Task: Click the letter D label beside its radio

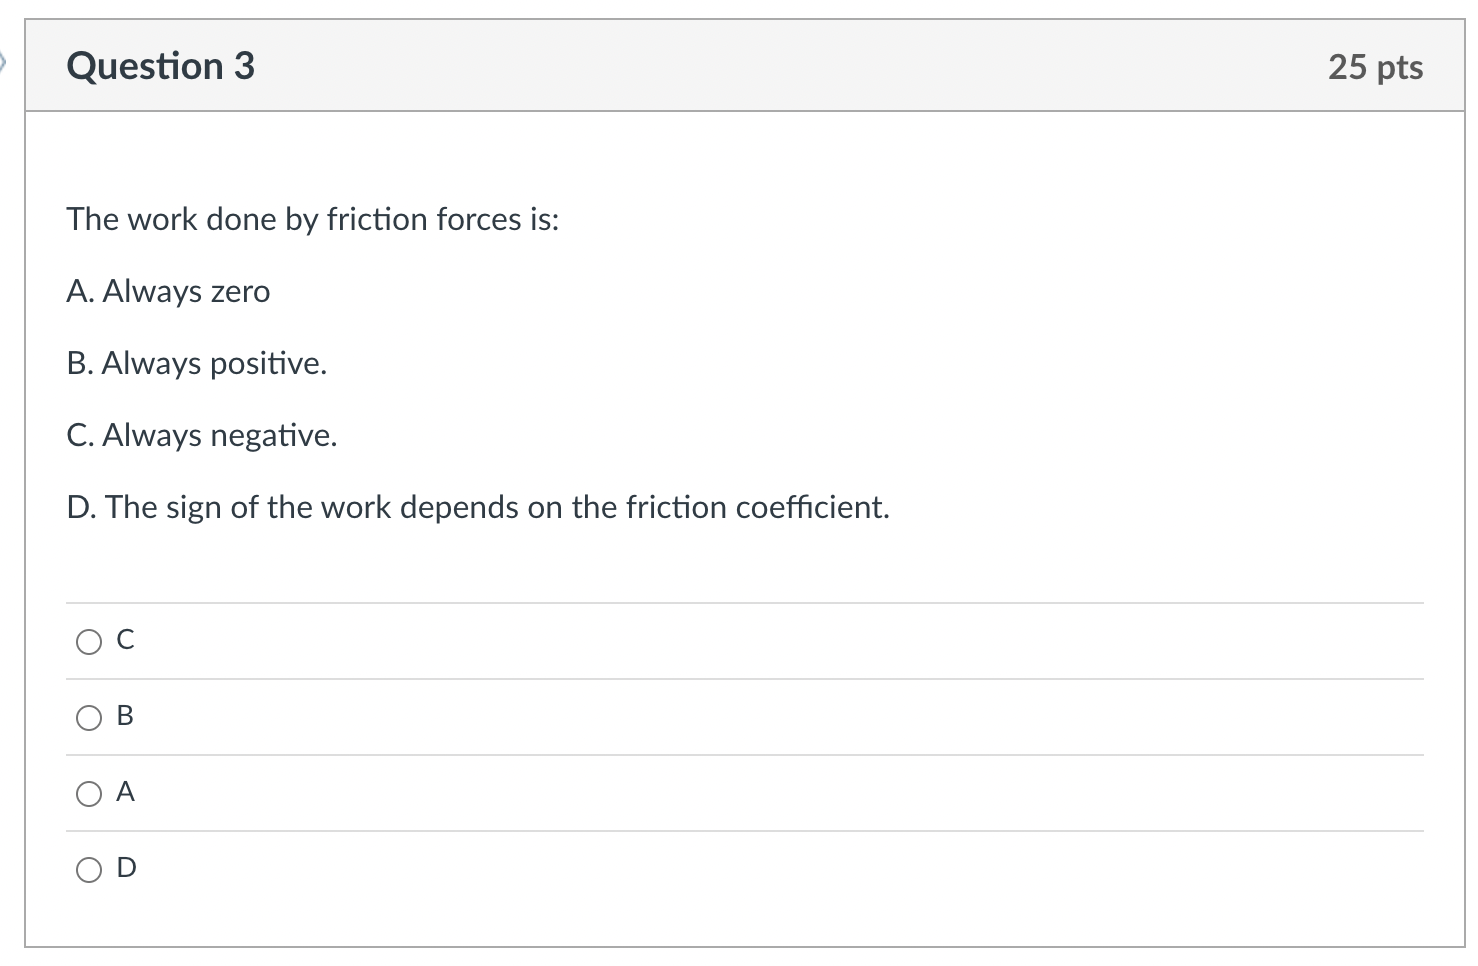Action: tap(126, 868)
